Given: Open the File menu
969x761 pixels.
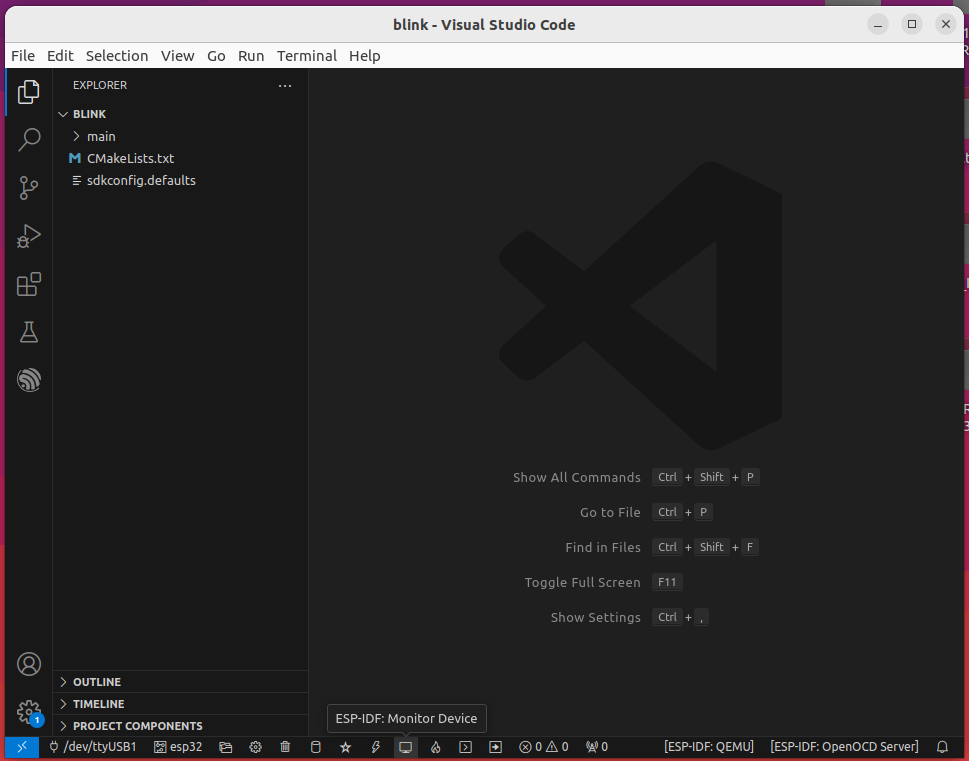Looking at the screenshot, I should [23, 56].
